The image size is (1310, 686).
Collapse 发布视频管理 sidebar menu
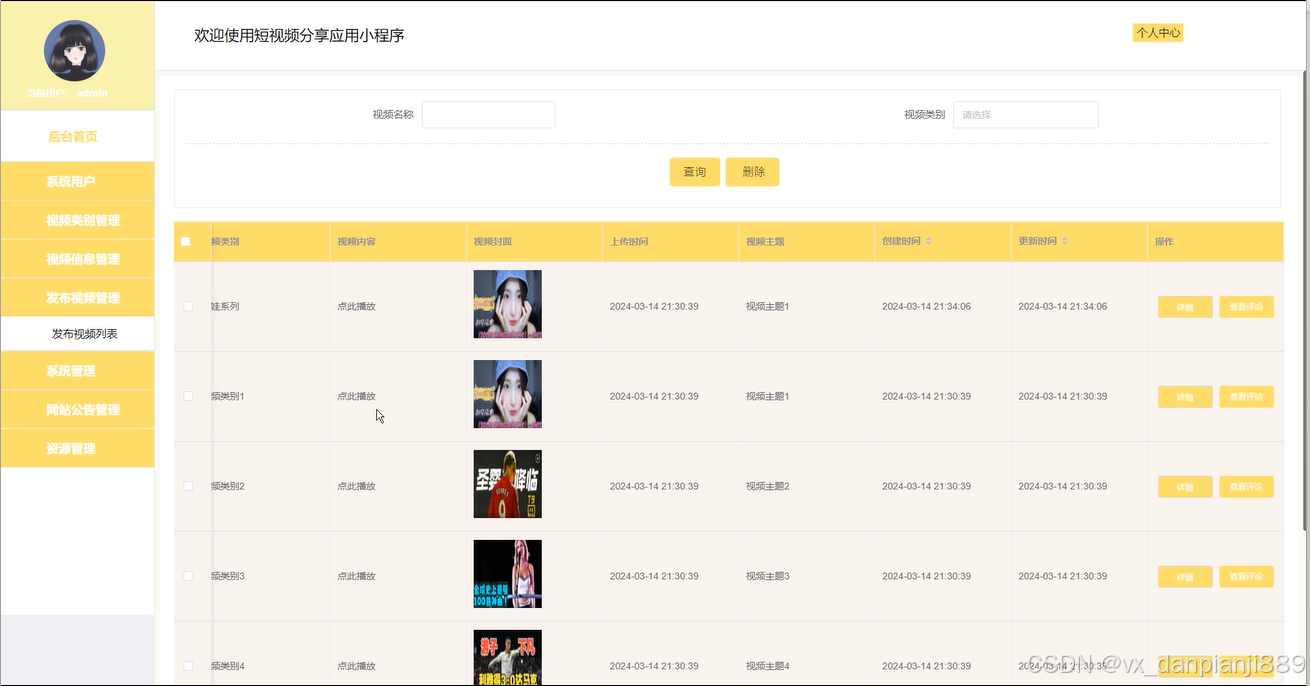click(77, 298)
